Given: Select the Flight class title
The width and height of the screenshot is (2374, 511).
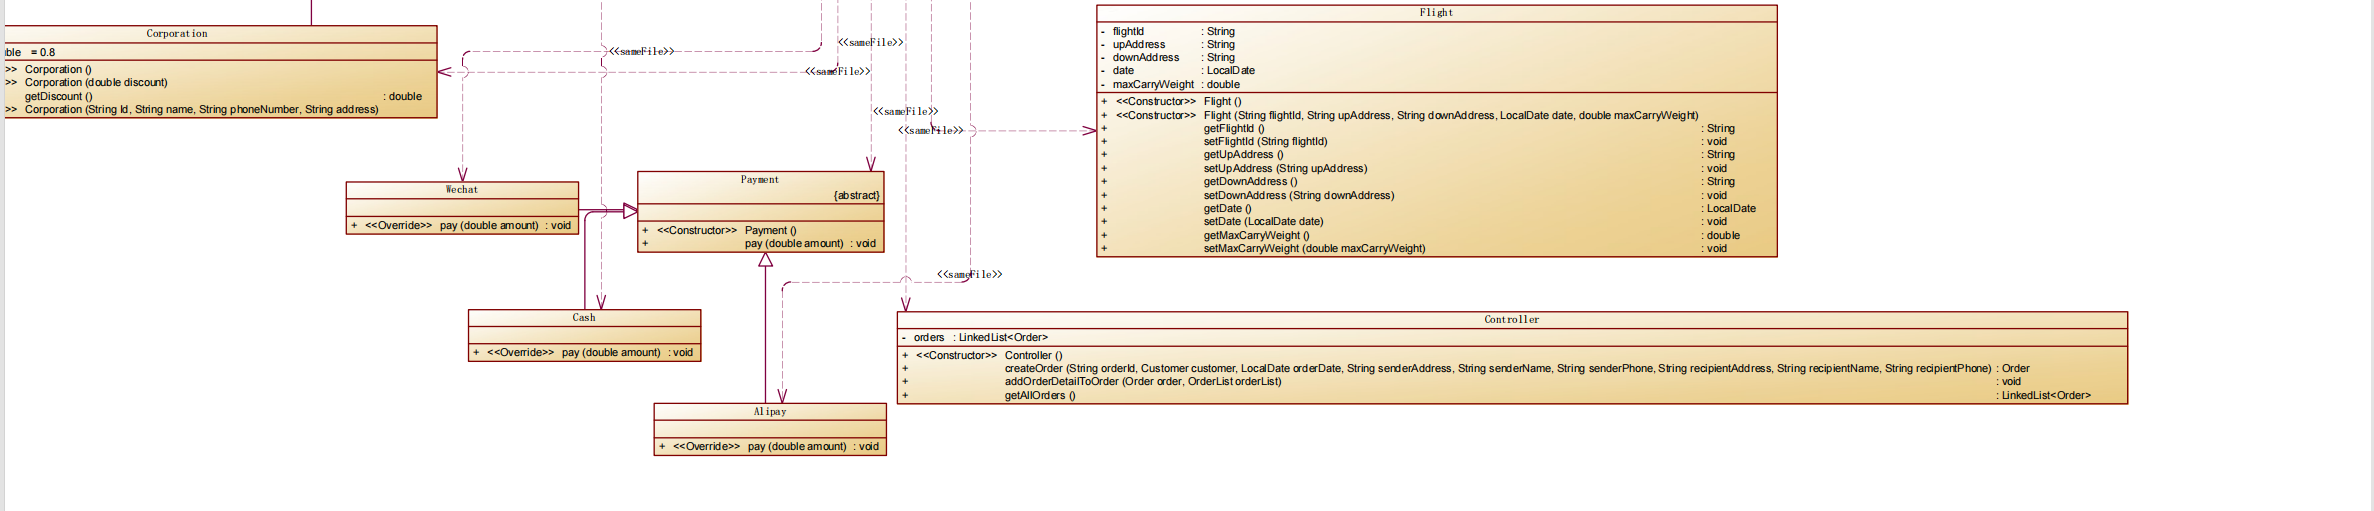Looking at the screenshot, I should [x=1436, y=13].
